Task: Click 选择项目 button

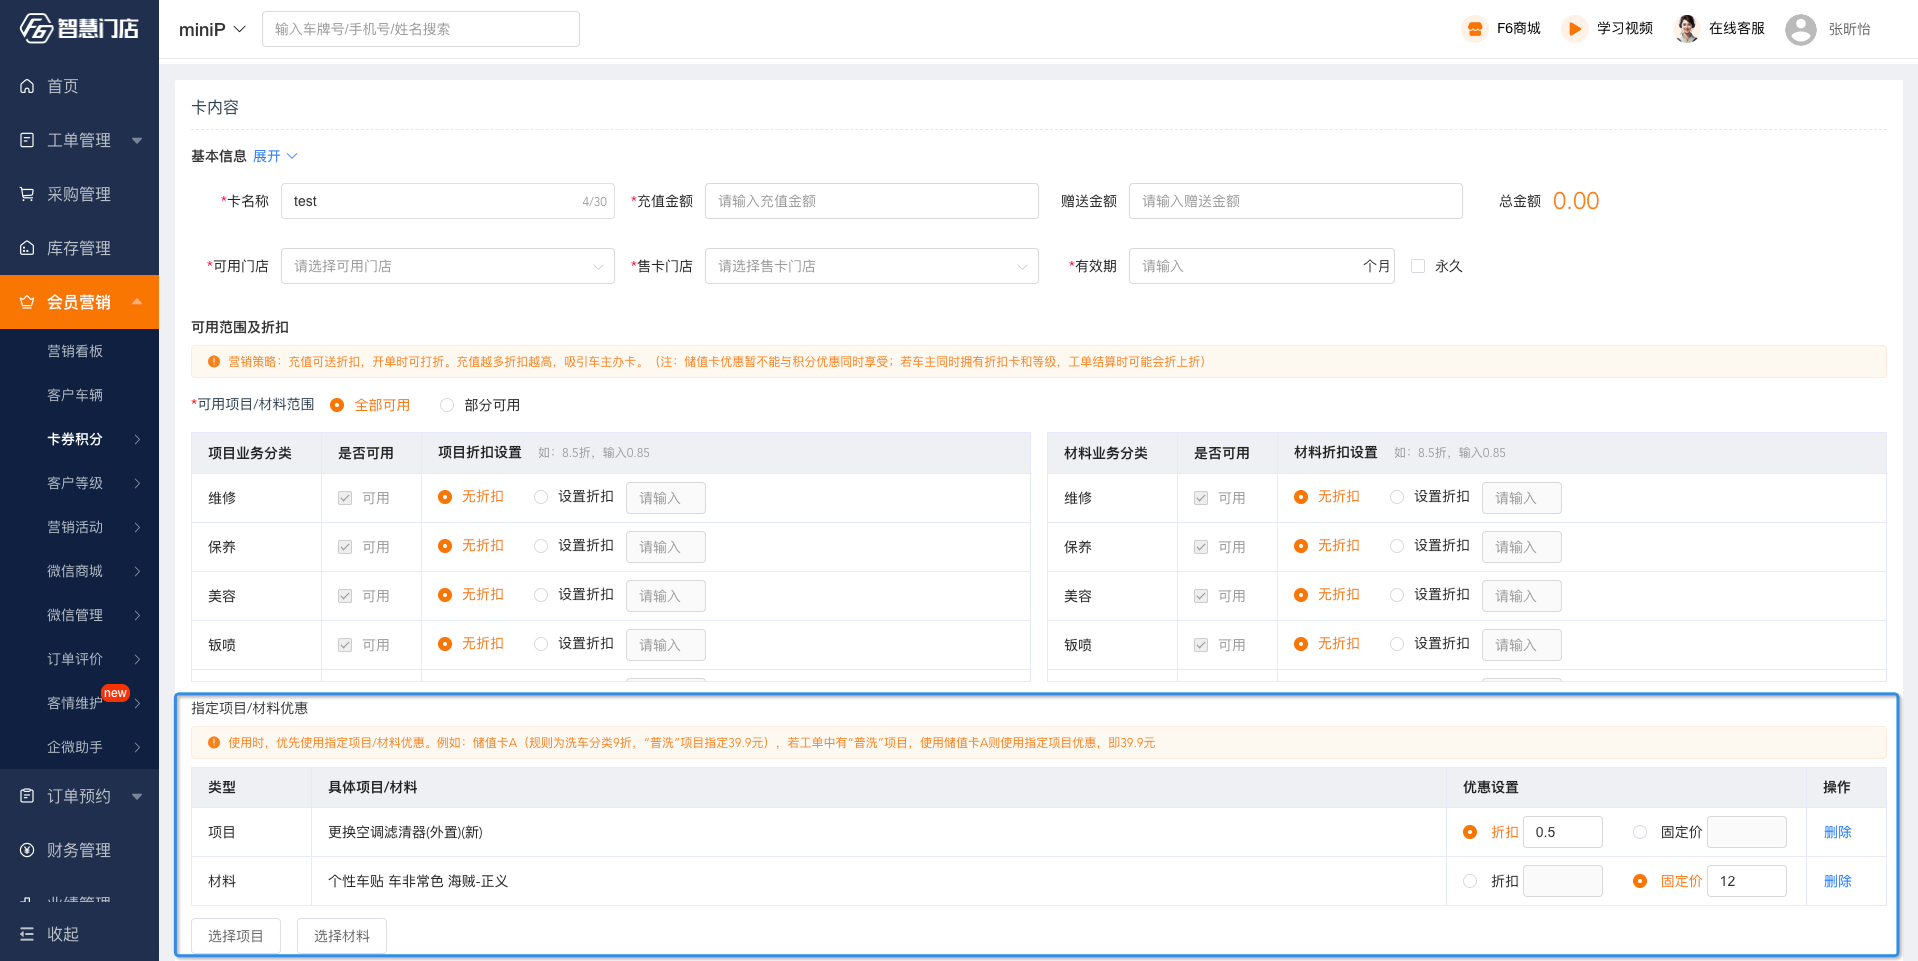Action: 236,936
